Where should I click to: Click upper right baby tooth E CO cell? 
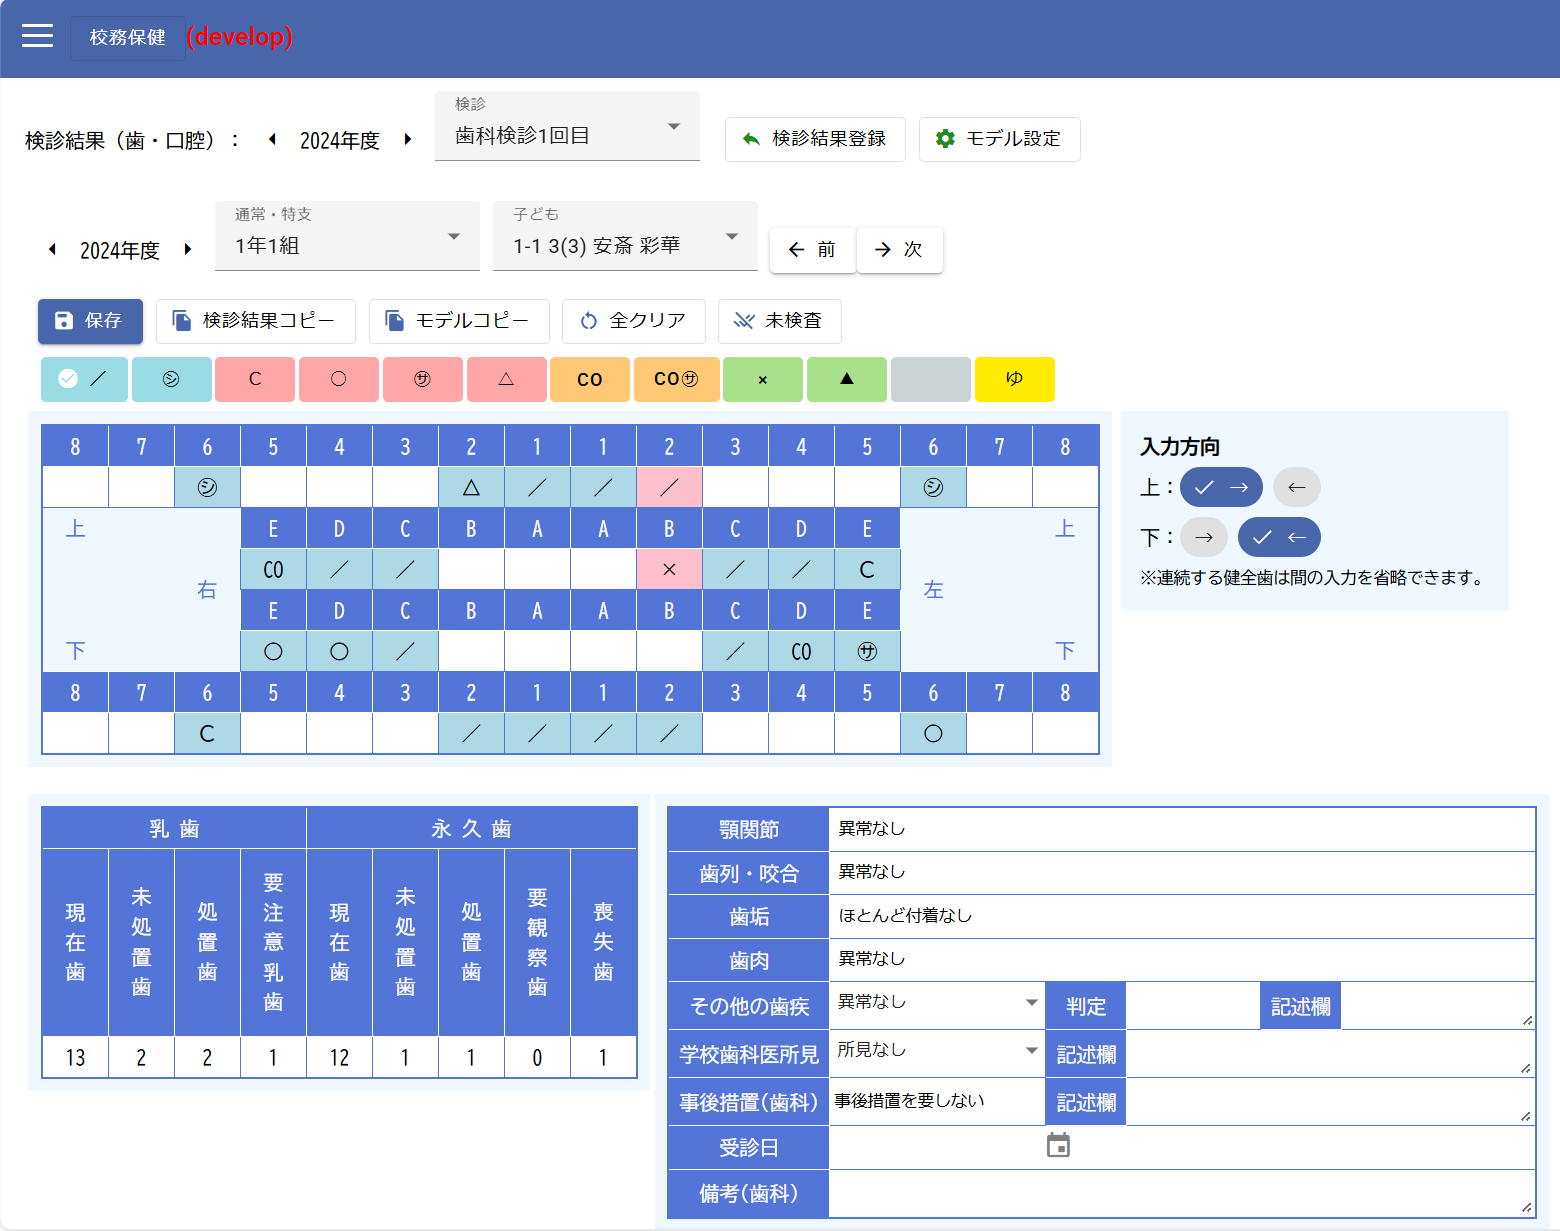(273, 569)
